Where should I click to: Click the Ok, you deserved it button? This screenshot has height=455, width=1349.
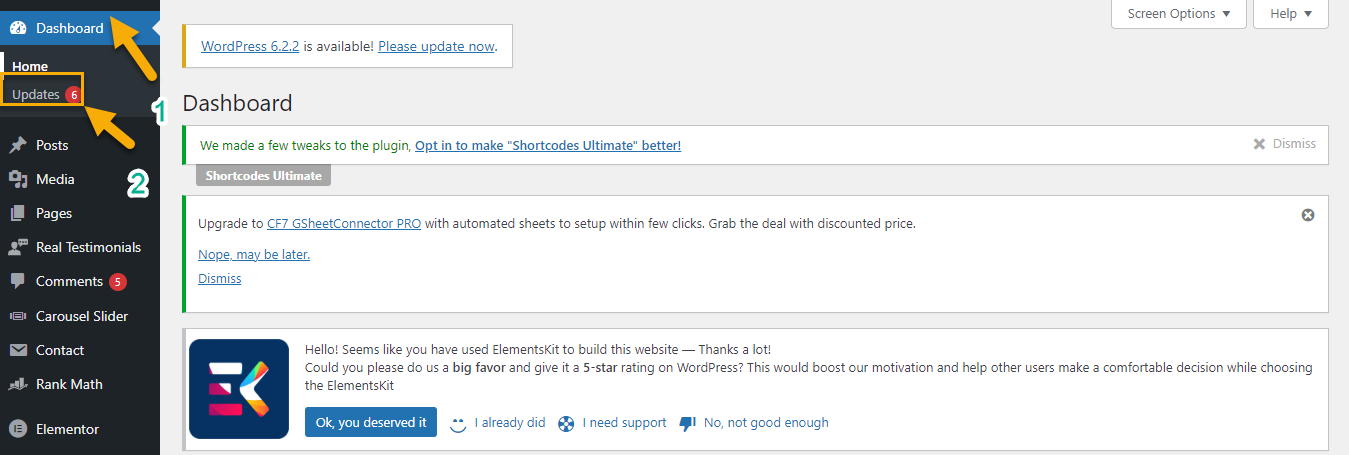371,423
